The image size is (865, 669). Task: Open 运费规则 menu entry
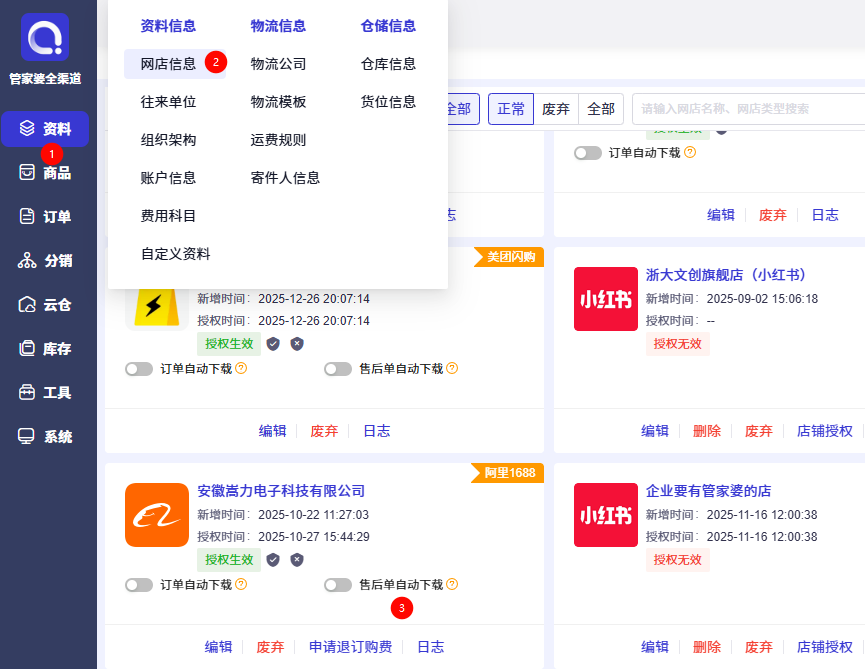(x=278, y=140)
